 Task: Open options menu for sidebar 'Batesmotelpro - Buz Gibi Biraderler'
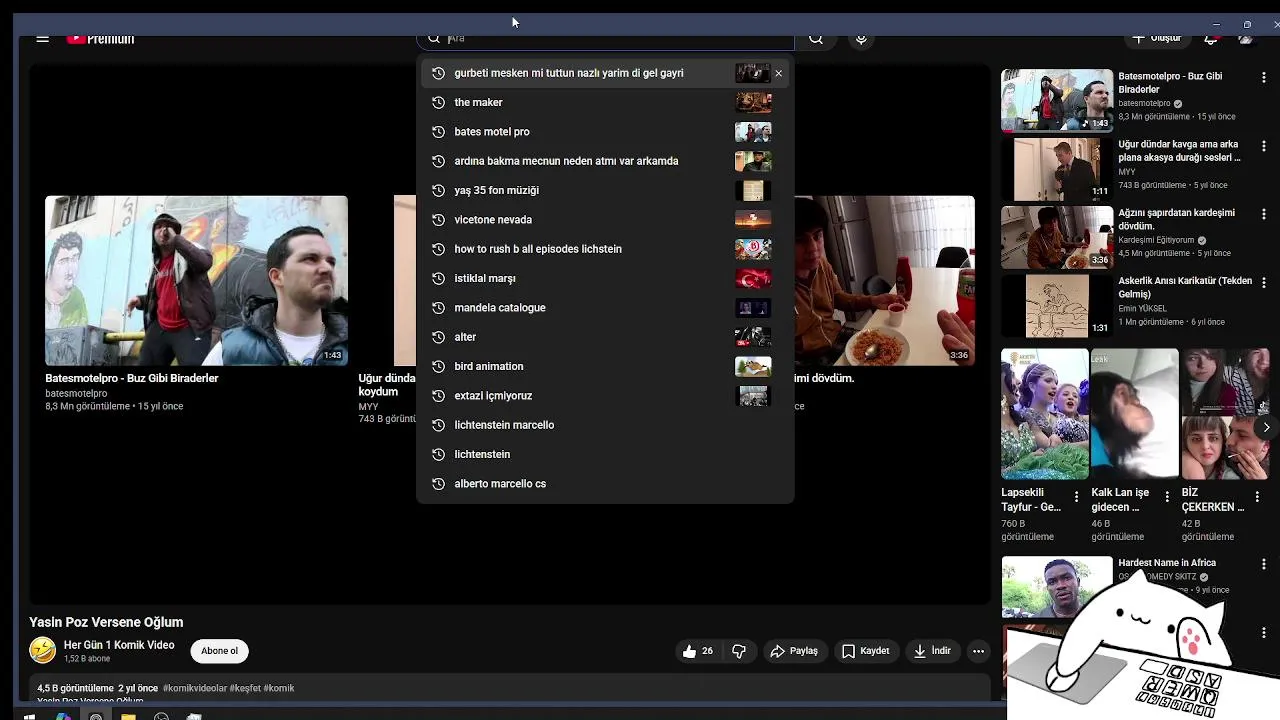click(1264, 78)
